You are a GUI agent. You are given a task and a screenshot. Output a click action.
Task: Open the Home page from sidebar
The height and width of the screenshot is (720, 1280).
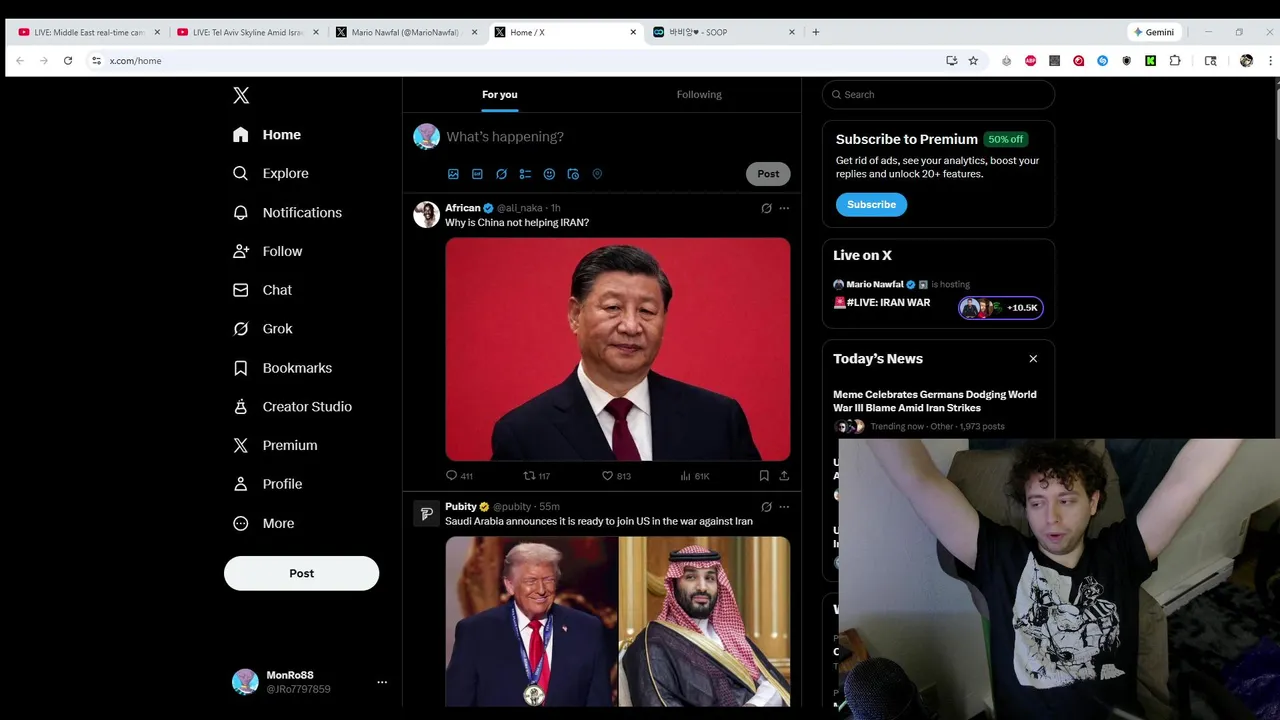(267, 135)
